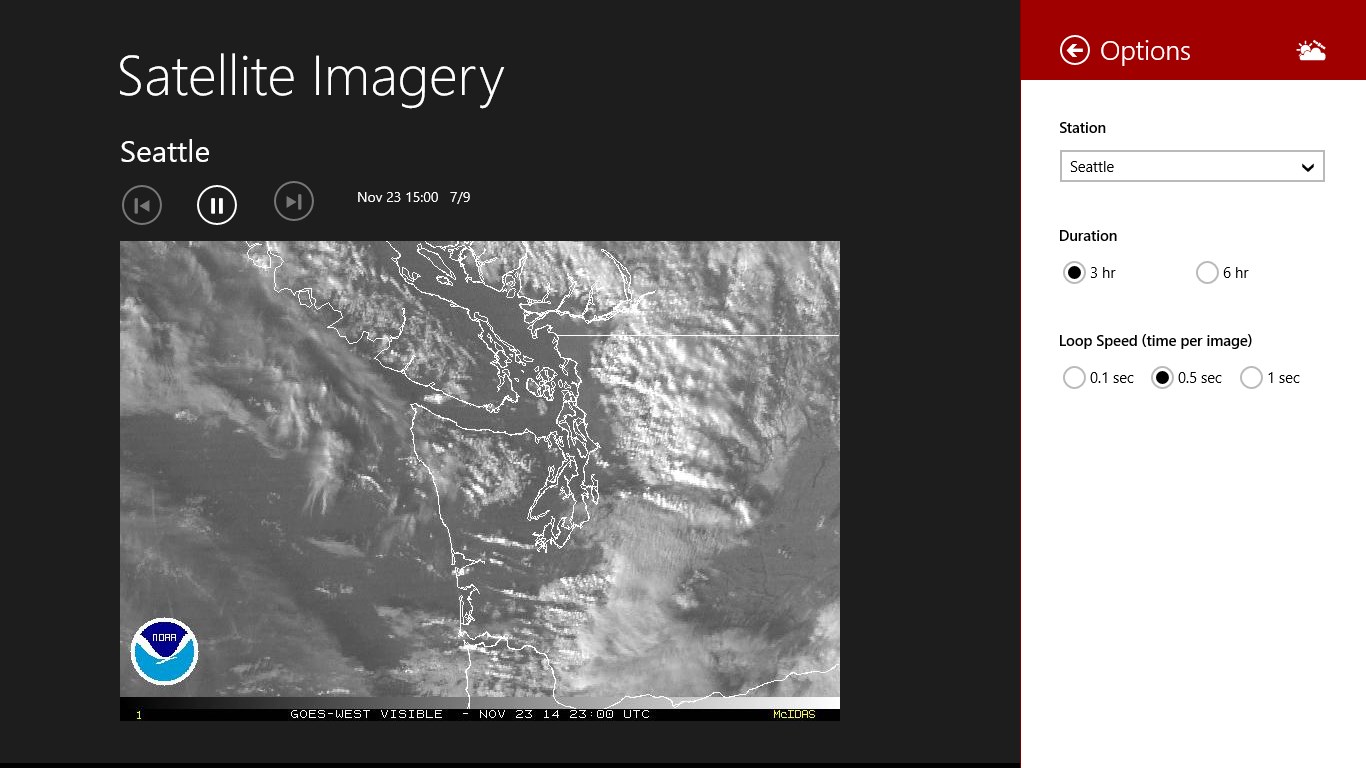Pause the satellite image loop
1366x768 pixels.
click(217, 204)
